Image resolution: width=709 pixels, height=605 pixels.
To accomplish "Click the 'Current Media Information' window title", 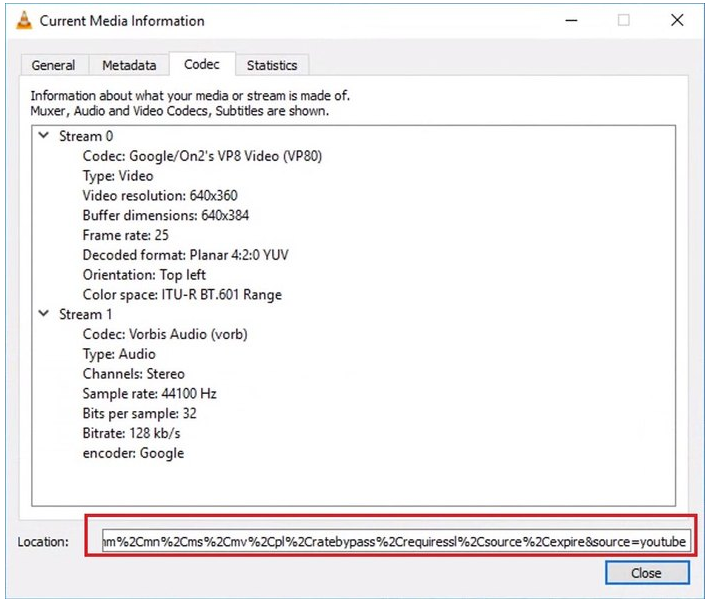I will (x=122, y=21).
